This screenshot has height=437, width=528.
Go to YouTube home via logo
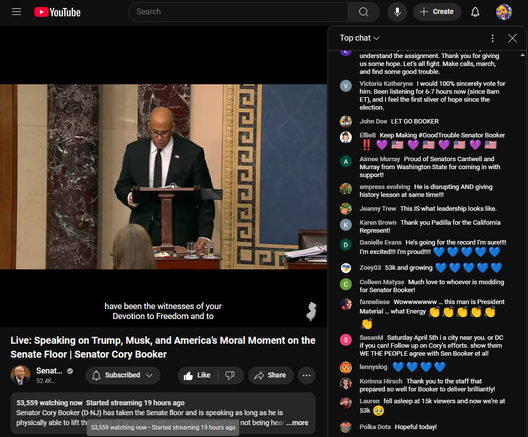point(57,12)
